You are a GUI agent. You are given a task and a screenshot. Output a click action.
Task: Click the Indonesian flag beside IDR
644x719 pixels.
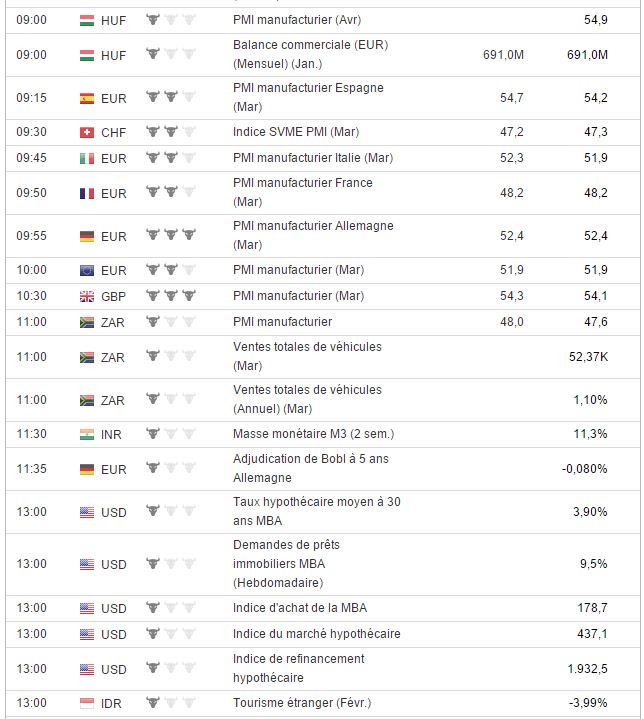(86, 703)
